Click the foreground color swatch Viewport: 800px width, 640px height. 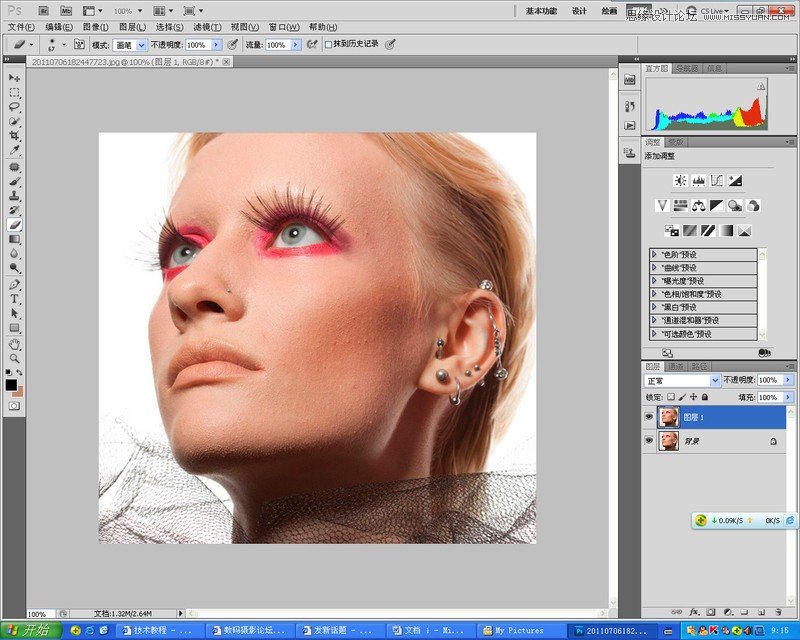11,384
